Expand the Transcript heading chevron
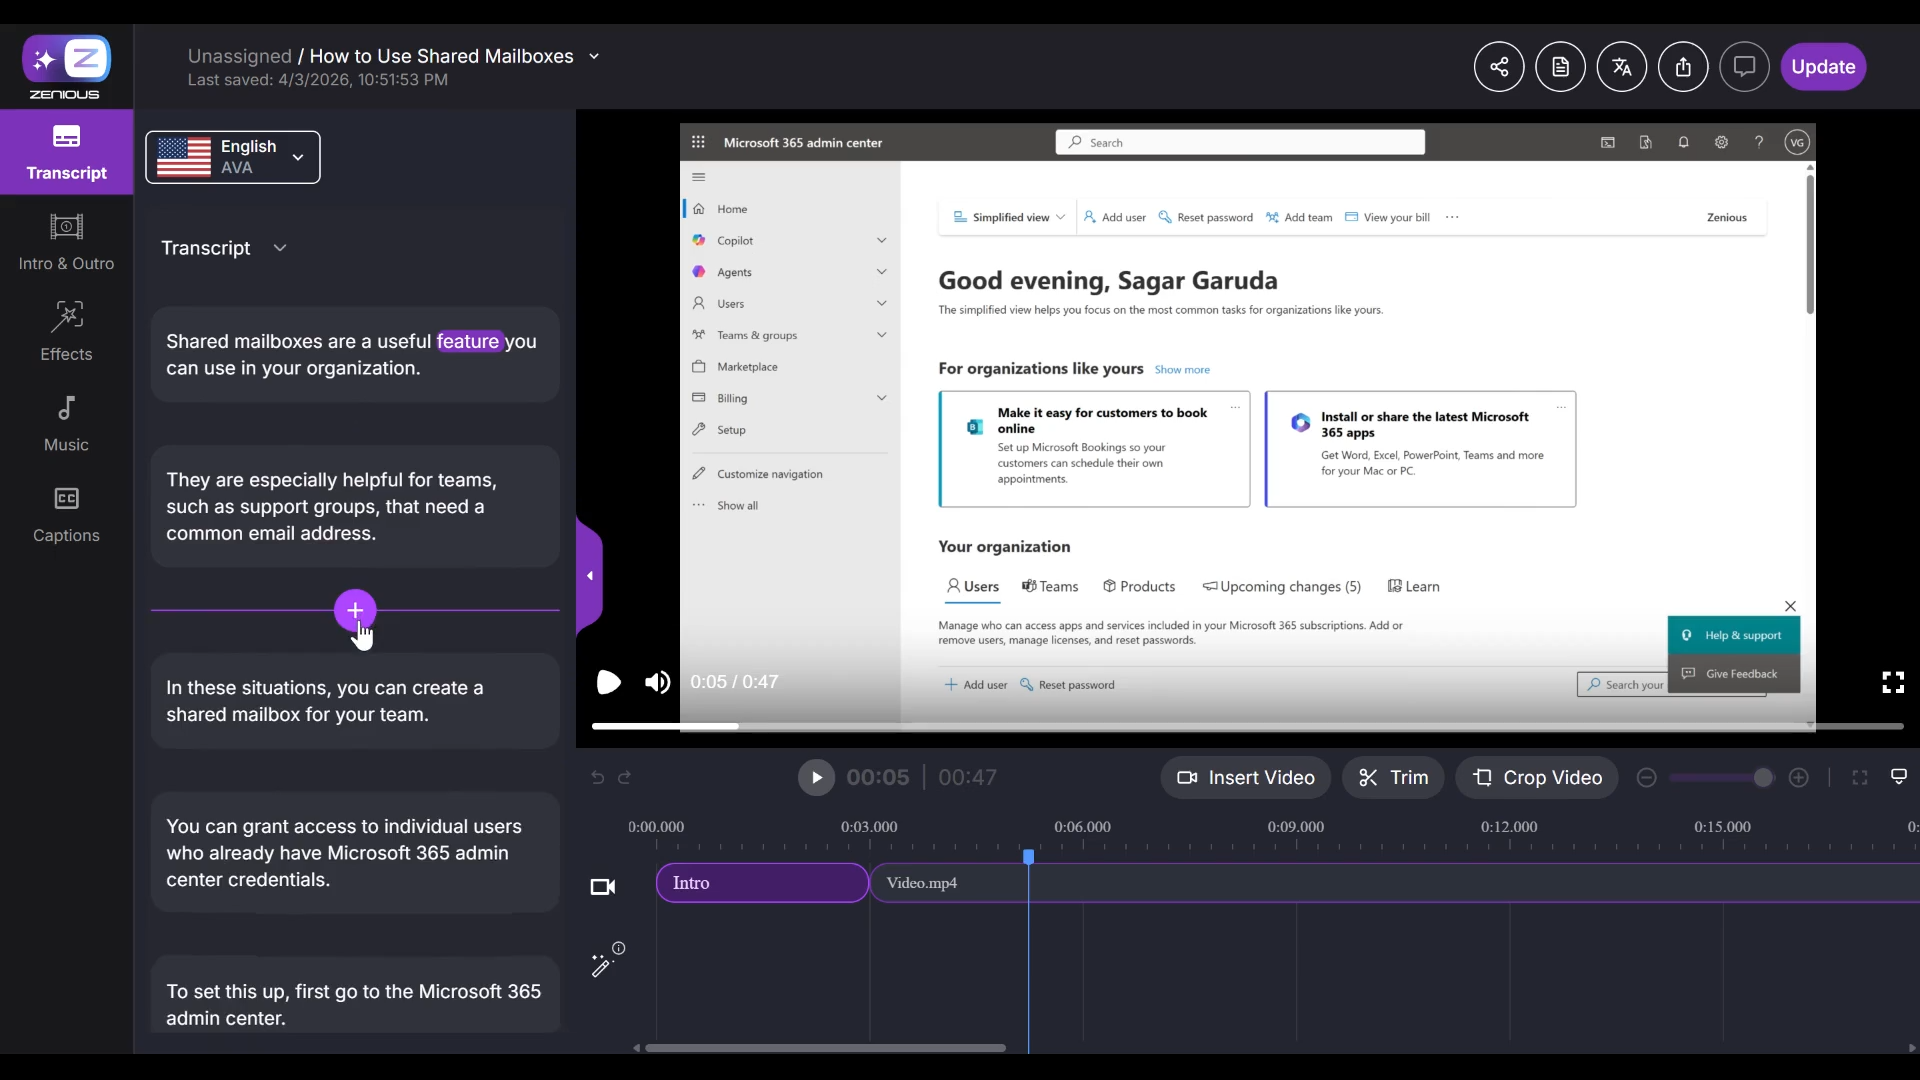 coord(280,248)
